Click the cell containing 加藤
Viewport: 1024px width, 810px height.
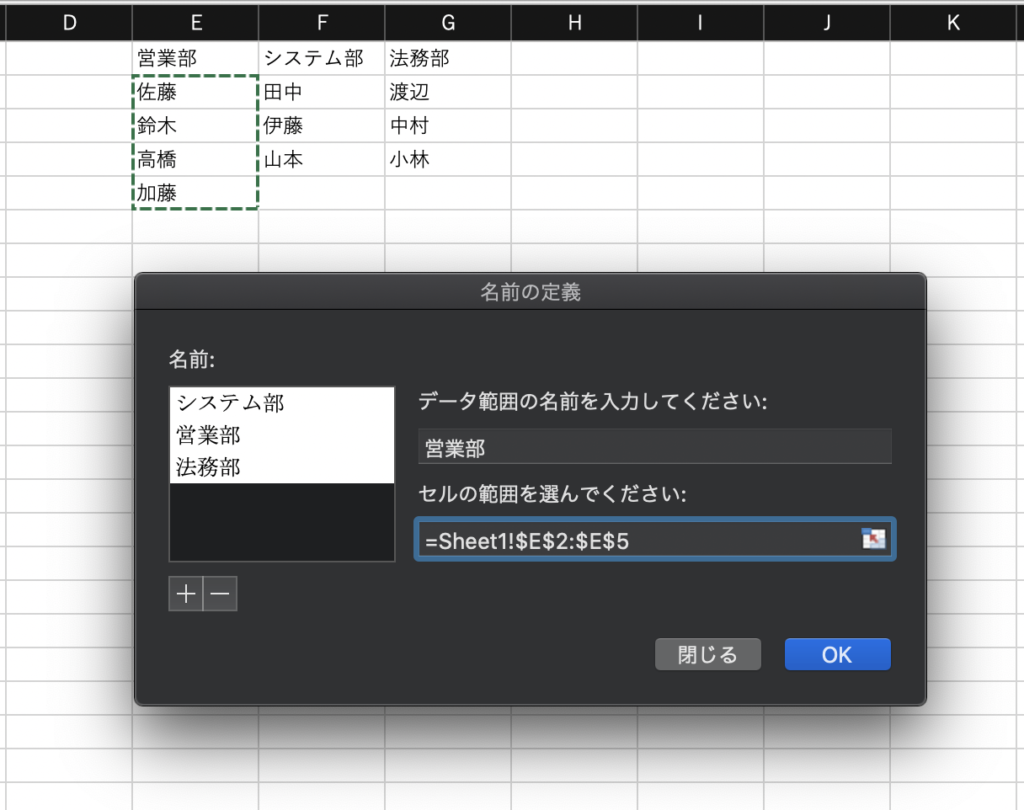(x=195, y=193)
